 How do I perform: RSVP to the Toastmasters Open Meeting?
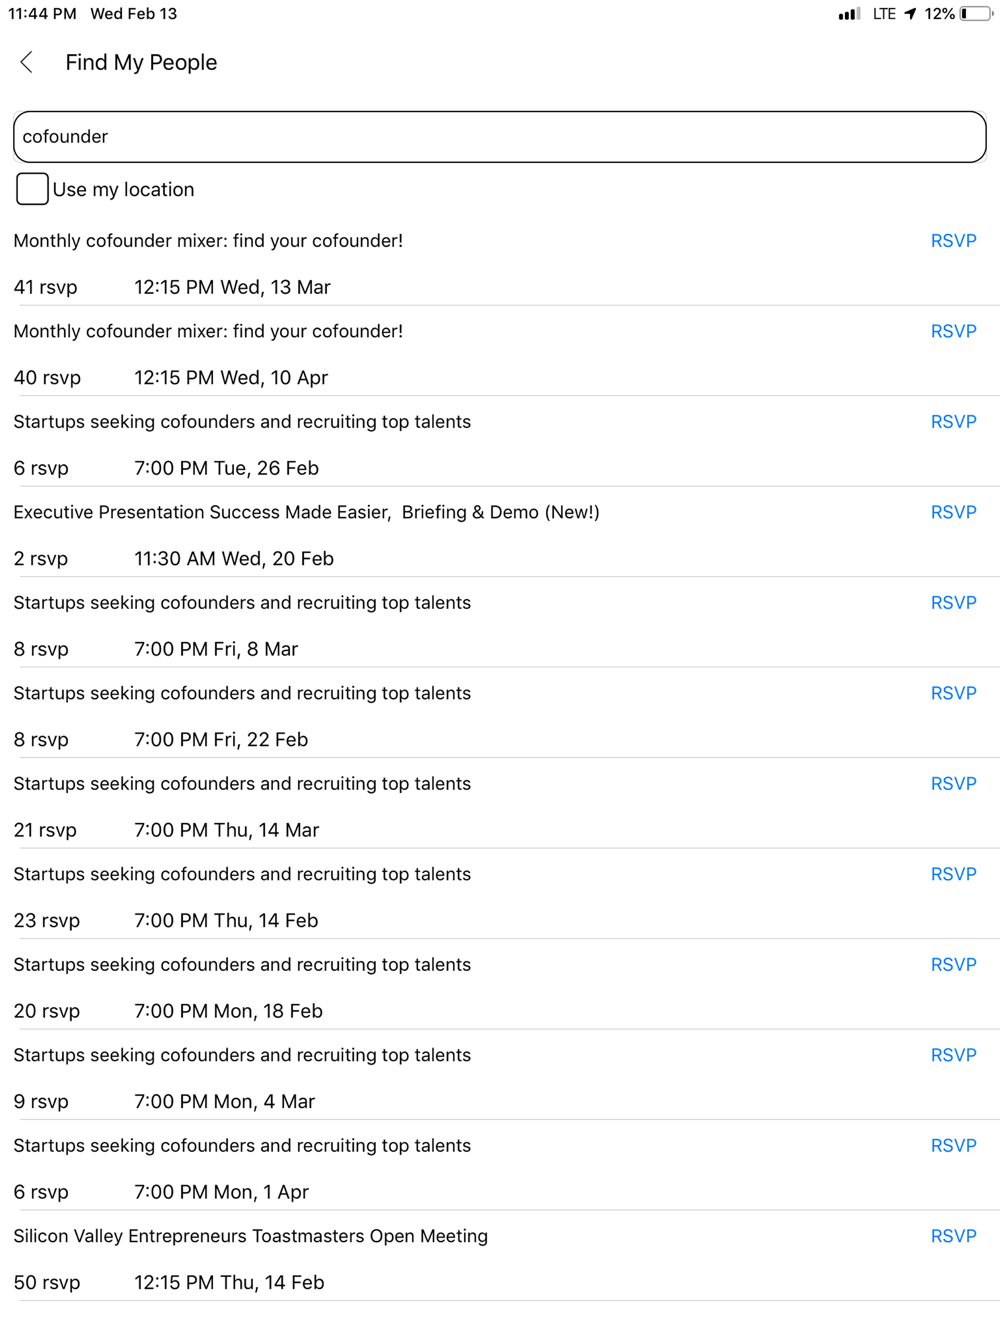point(953,1236)
